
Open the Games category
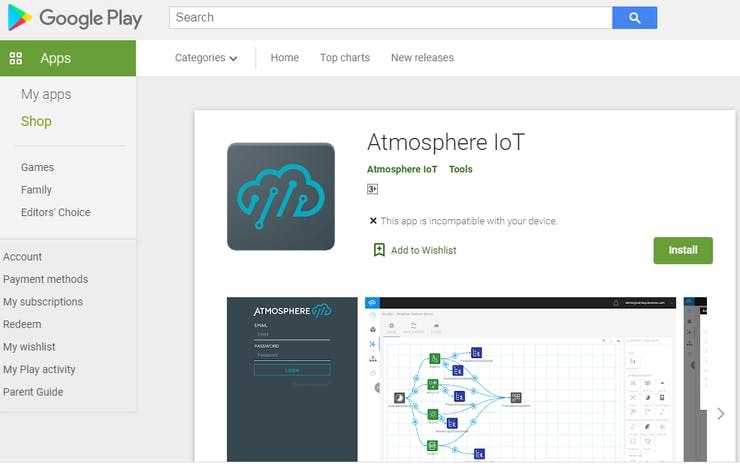[37, 167]
